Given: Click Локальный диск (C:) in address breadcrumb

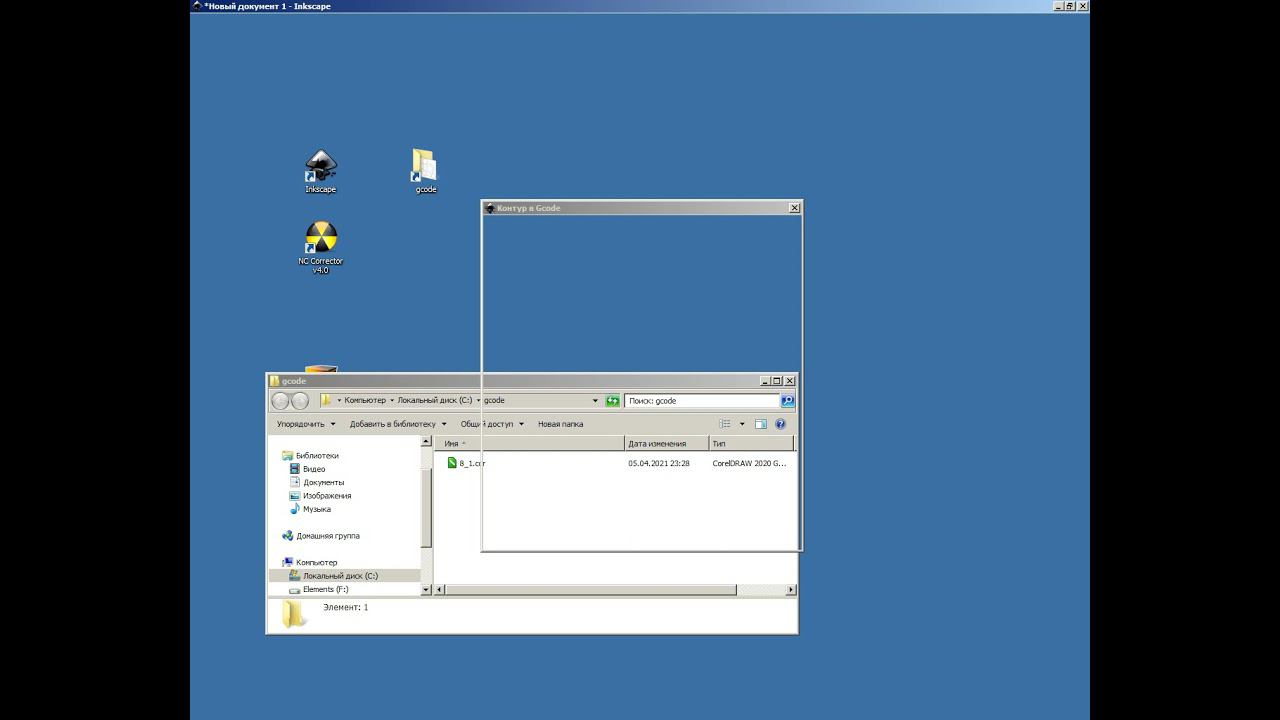Looking at the screenshot, I should [435, 401].
